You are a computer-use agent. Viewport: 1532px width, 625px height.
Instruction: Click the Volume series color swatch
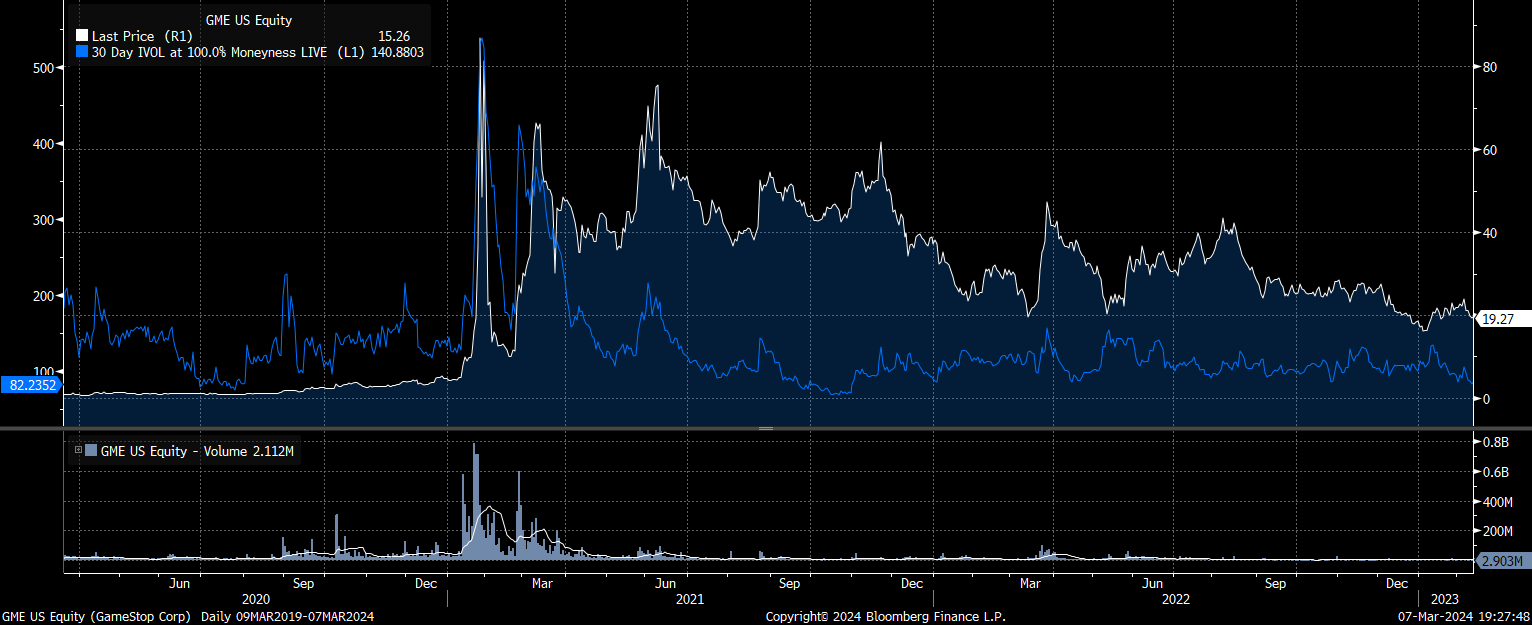tap(91, 451)
